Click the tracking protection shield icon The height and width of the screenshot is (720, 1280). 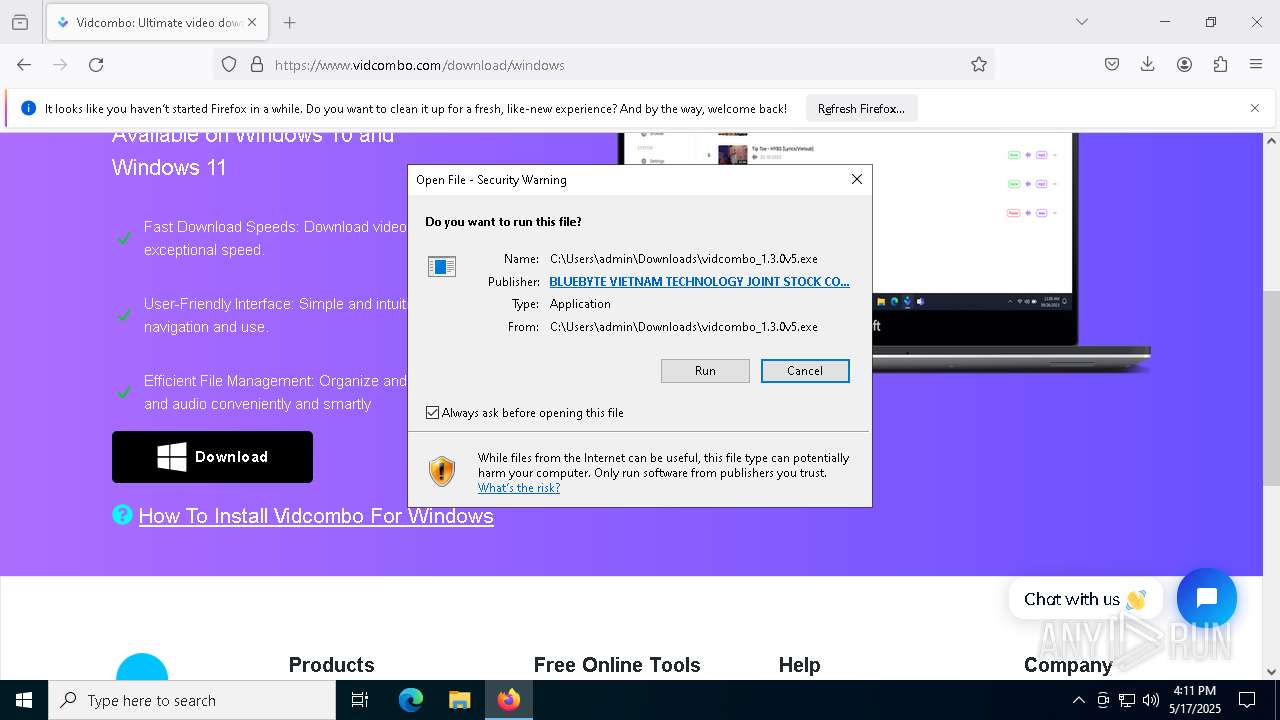[x=229, y=65]
